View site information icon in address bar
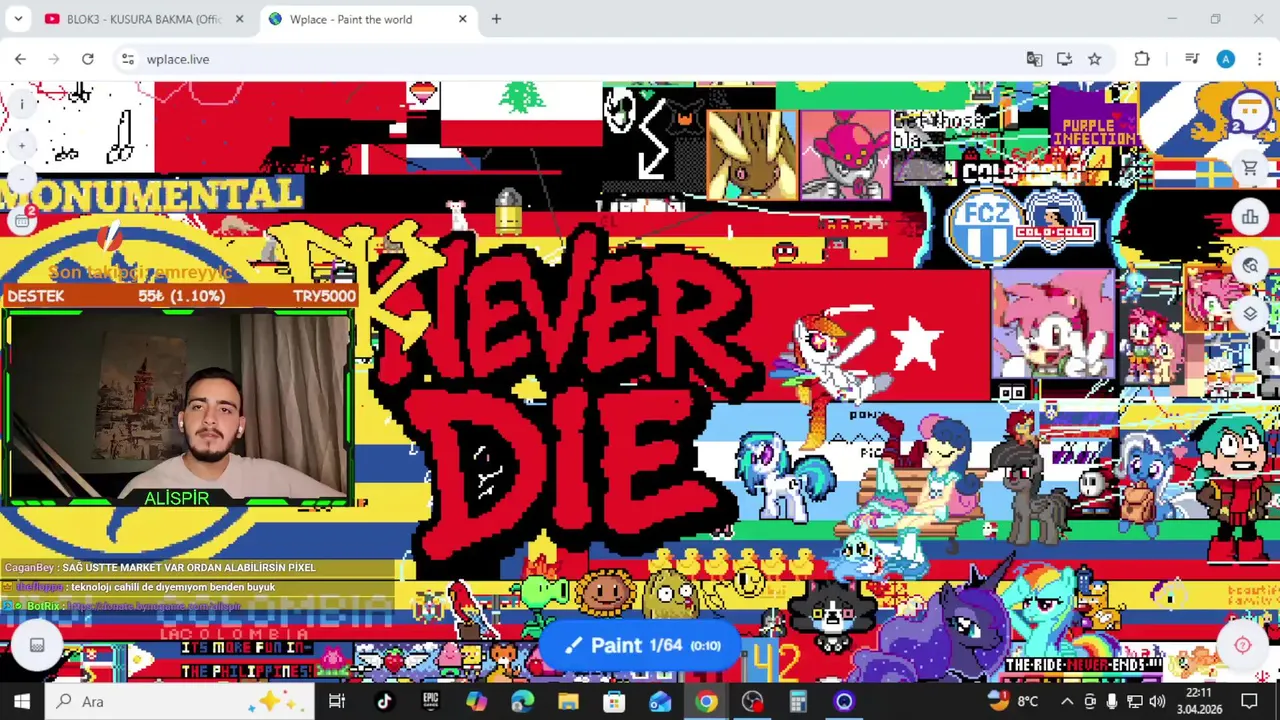The image size is (1280, 720). click(128, 59)
